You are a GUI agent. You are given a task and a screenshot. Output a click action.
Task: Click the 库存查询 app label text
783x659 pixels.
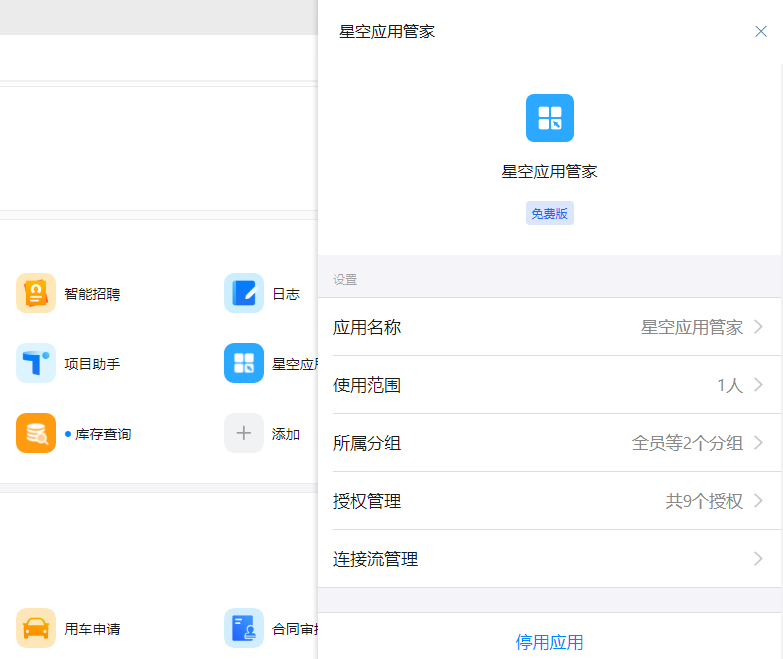point(103,434)
